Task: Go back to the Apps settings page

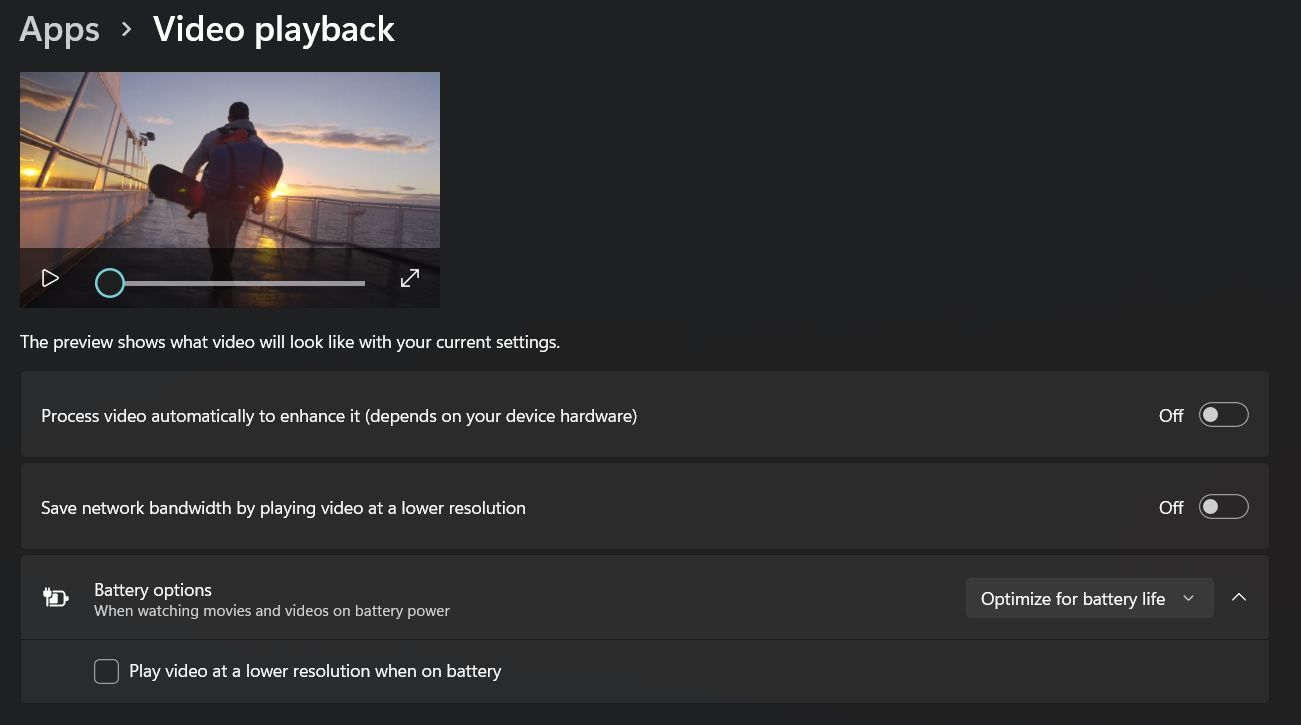Action: (x=58, y=29)
